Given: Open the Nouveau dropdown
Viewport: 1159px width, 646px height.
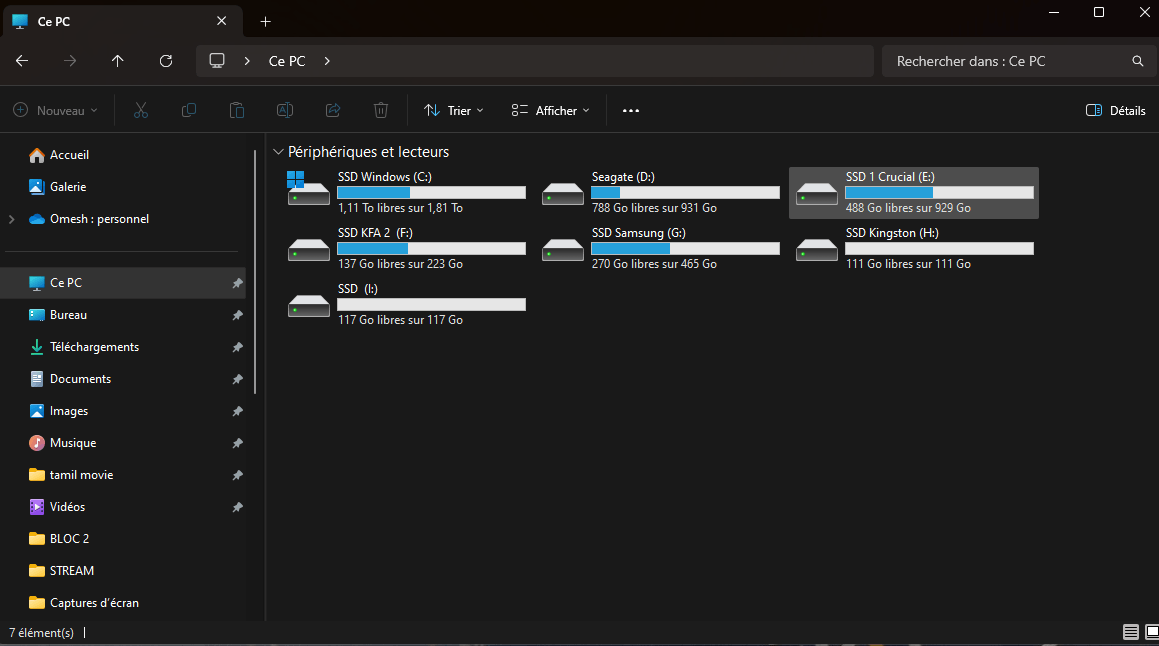Looking at the screenshot, I should click(x=55, y=110).
